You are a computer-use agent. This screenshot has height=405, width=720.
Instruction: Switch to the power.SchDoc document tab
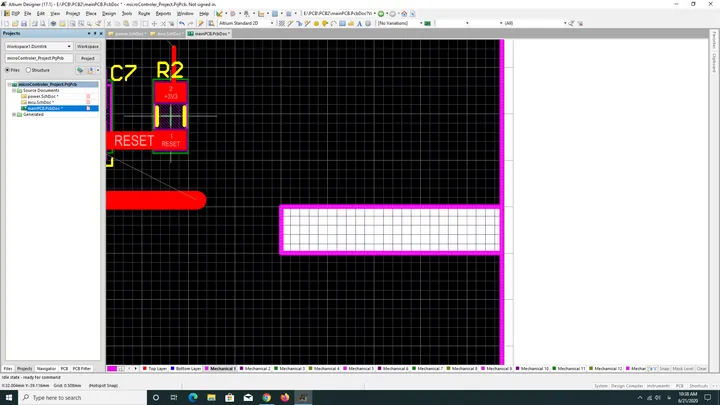(127, 34)
